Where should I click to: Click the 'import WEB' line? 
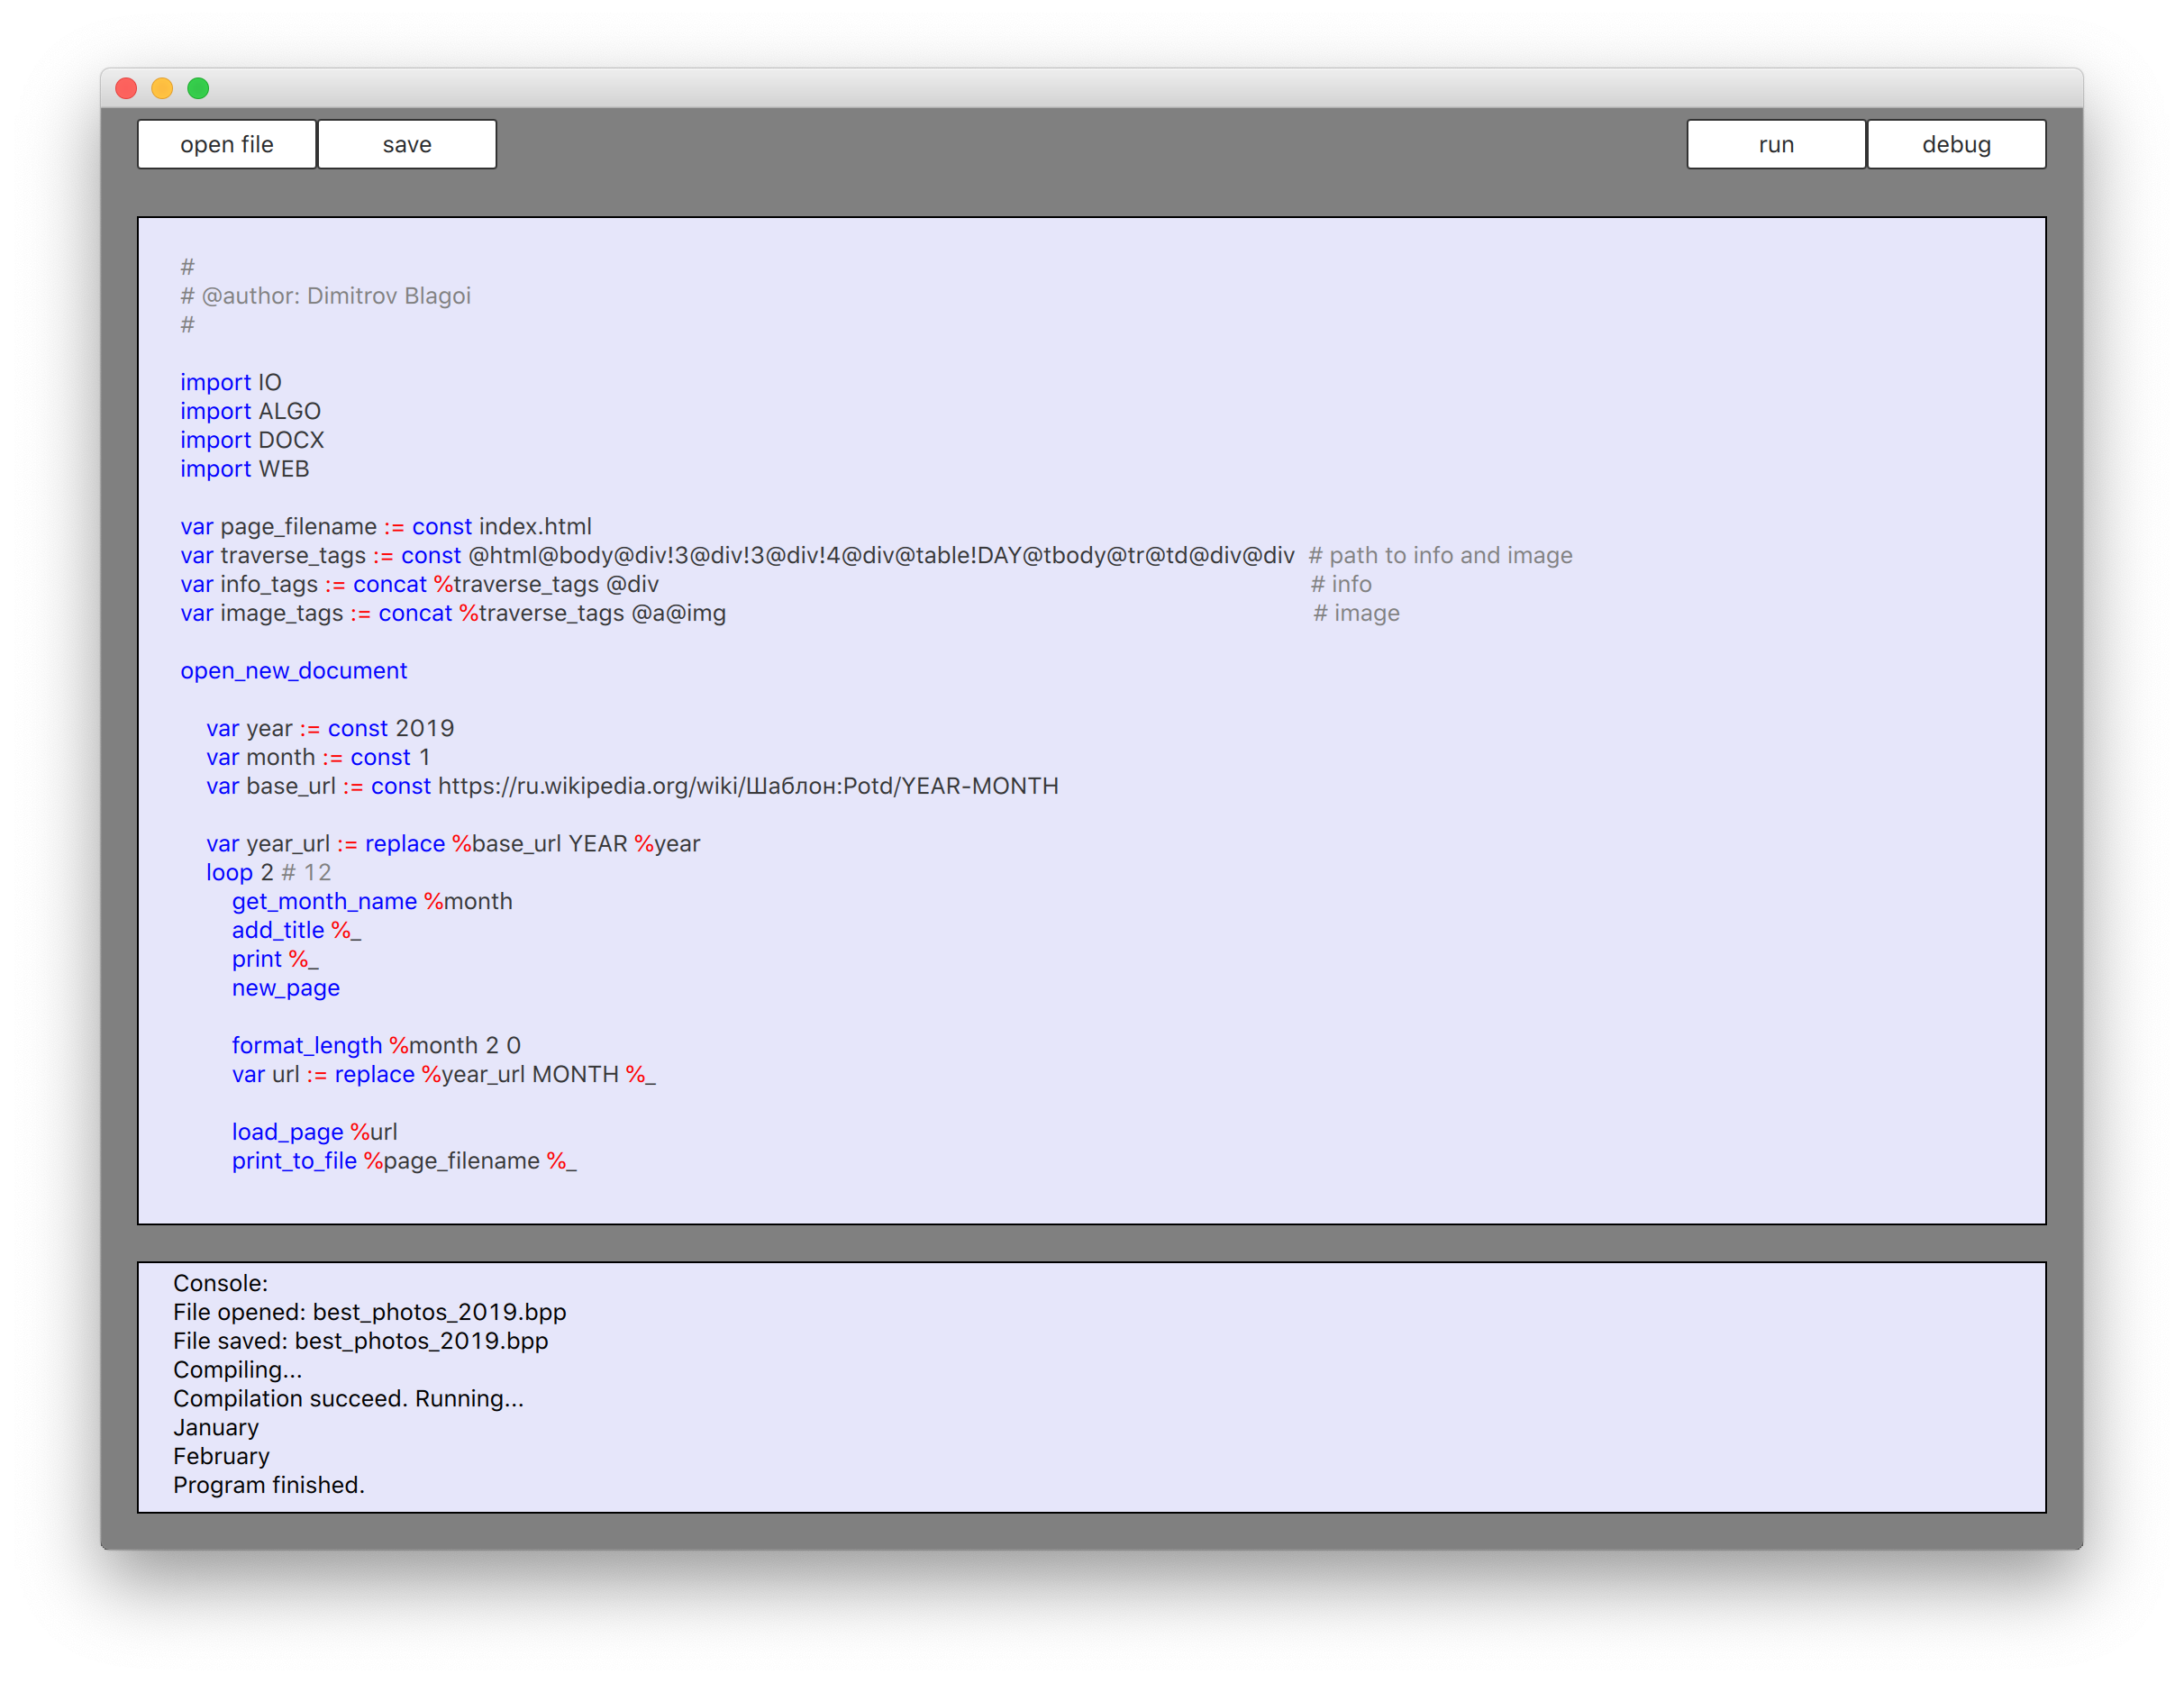click(x=244, y=469)
